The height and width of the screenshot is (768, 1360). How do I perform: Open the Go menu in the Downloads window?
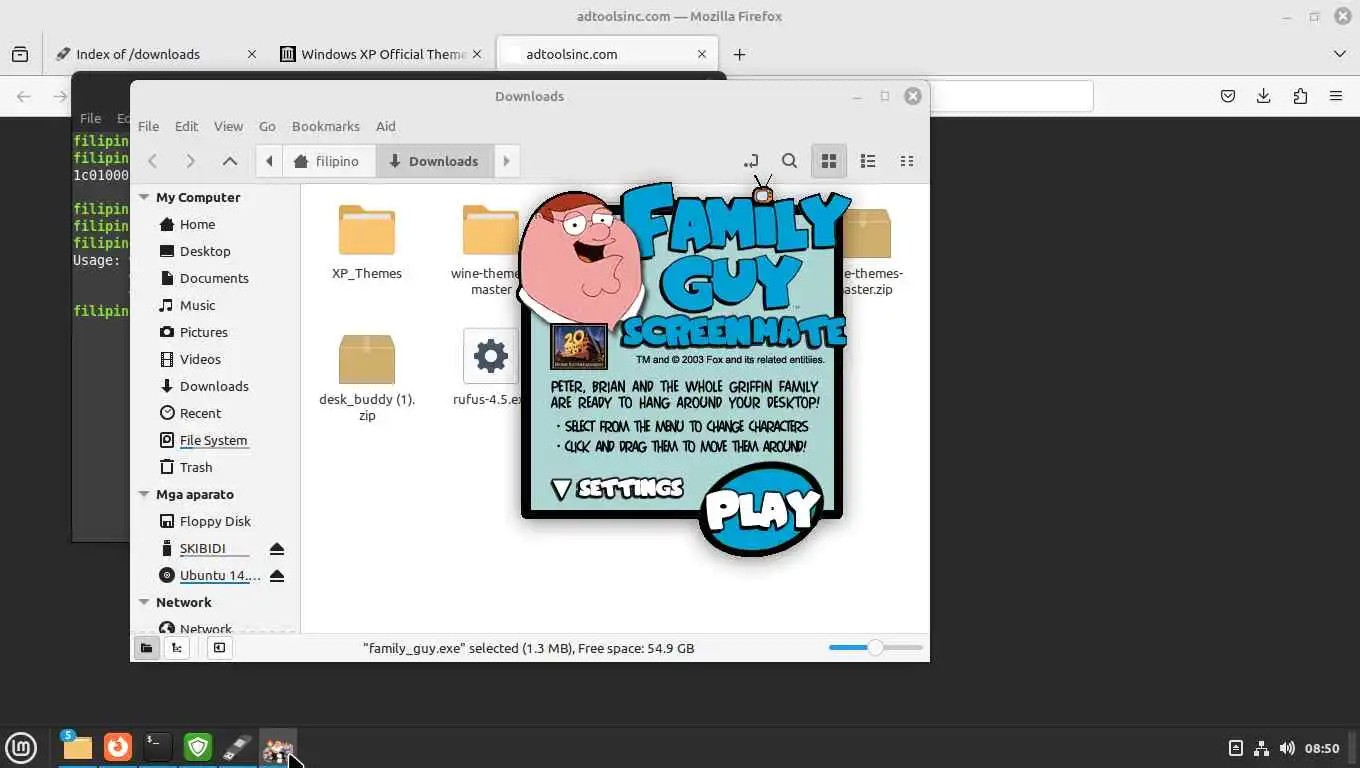267,126
